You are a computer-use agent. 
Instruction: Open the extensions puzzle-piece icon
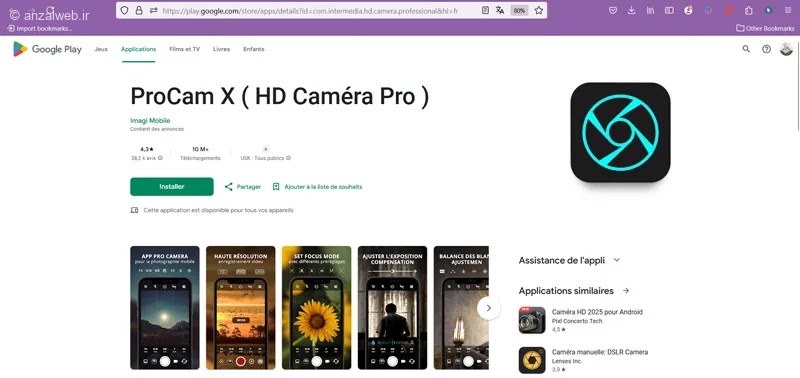point(748,10)
